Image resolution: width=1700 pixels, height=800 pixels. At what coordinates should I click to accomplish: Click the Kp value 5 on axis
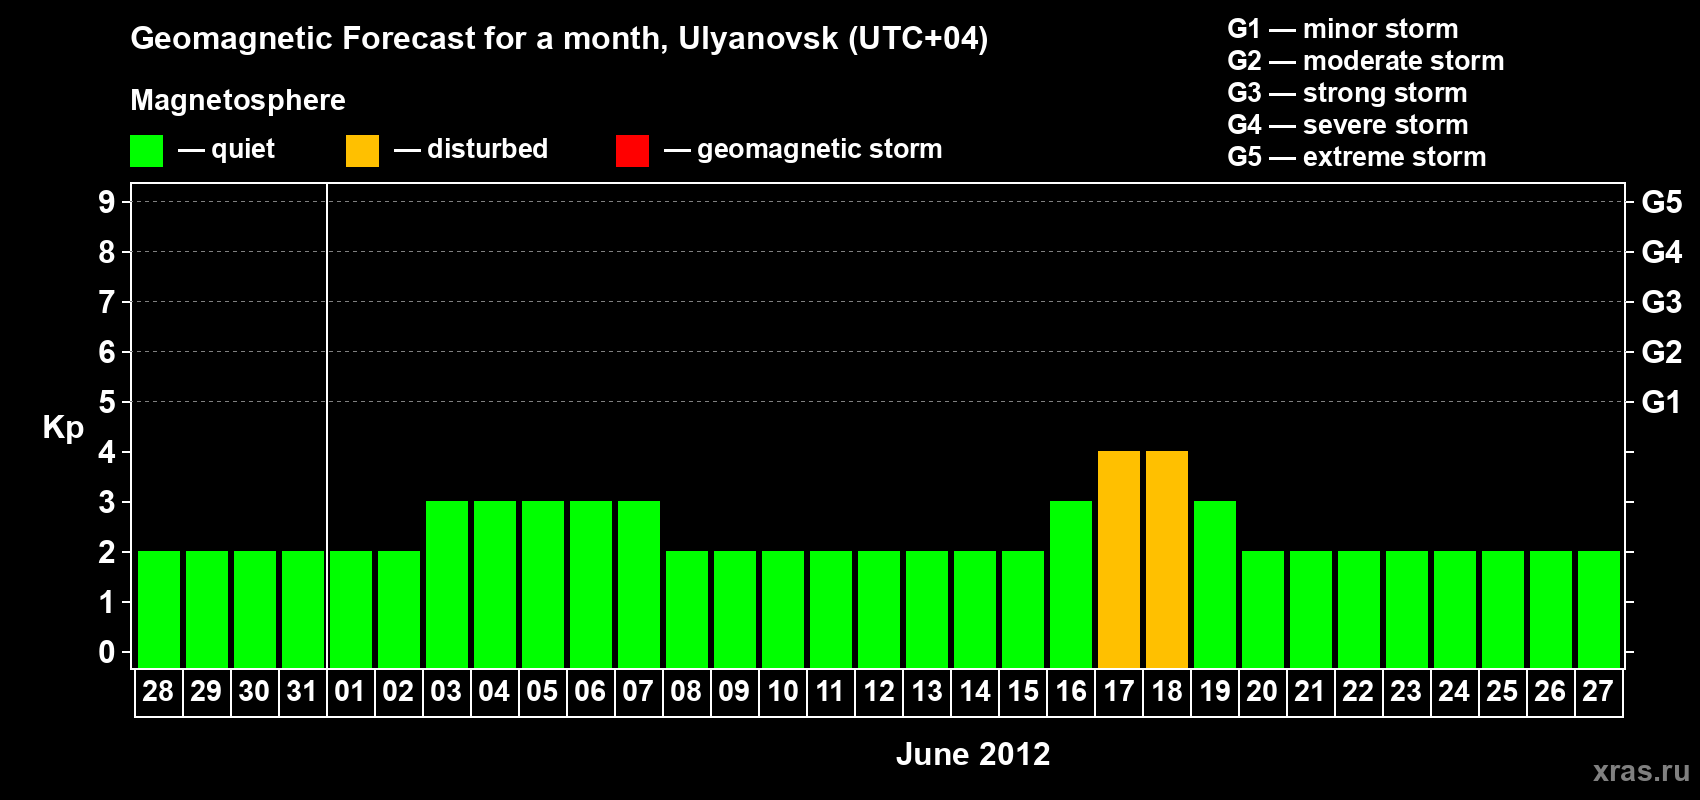107,402
